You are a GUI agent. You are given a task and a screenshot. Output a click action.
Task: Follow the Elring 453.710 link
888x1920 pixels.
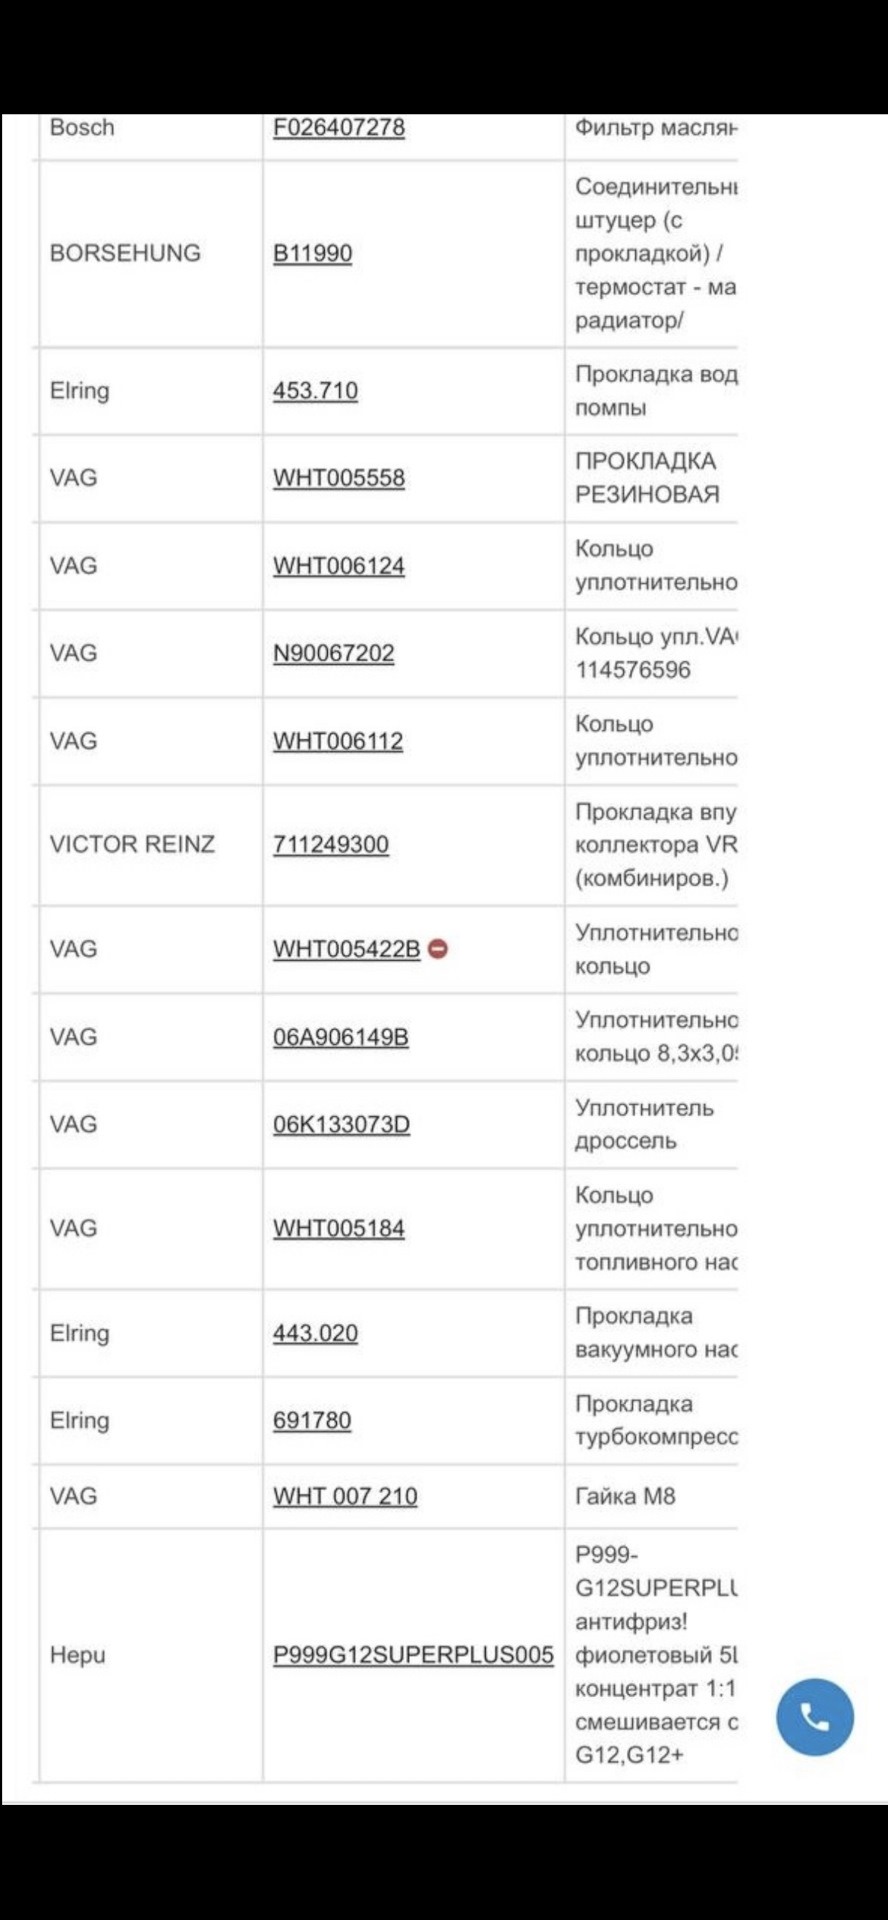click(x=315, y=391)
